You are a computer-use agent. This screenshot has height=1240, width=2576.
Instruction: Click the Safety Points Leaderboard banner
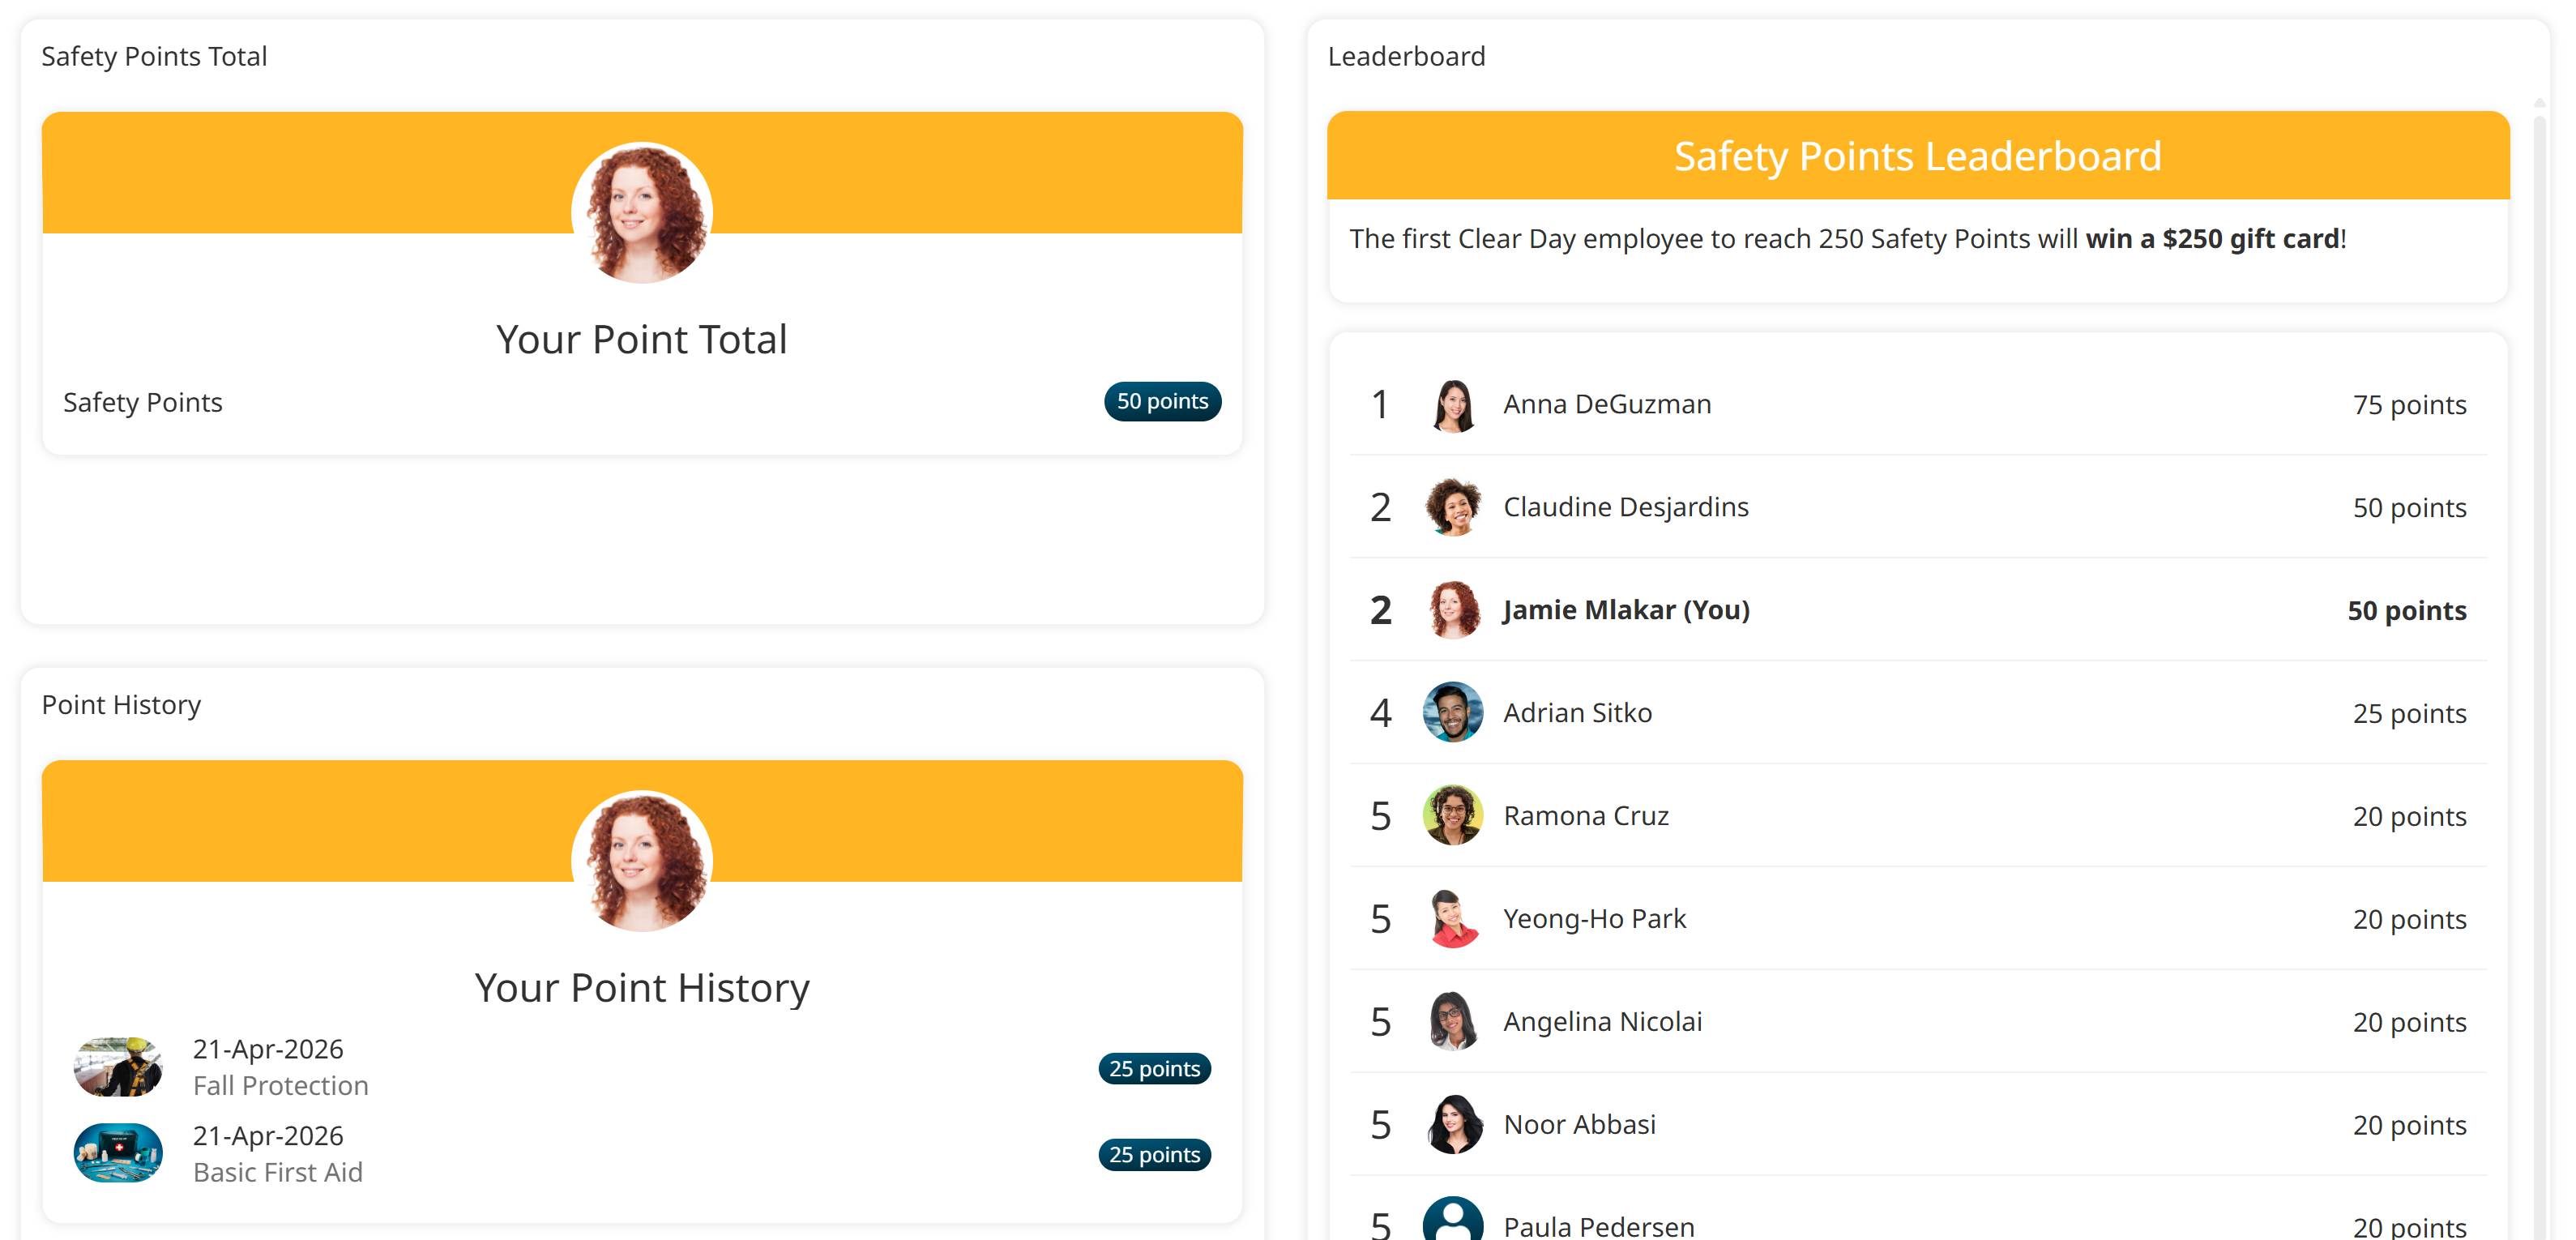(1917, 156)
